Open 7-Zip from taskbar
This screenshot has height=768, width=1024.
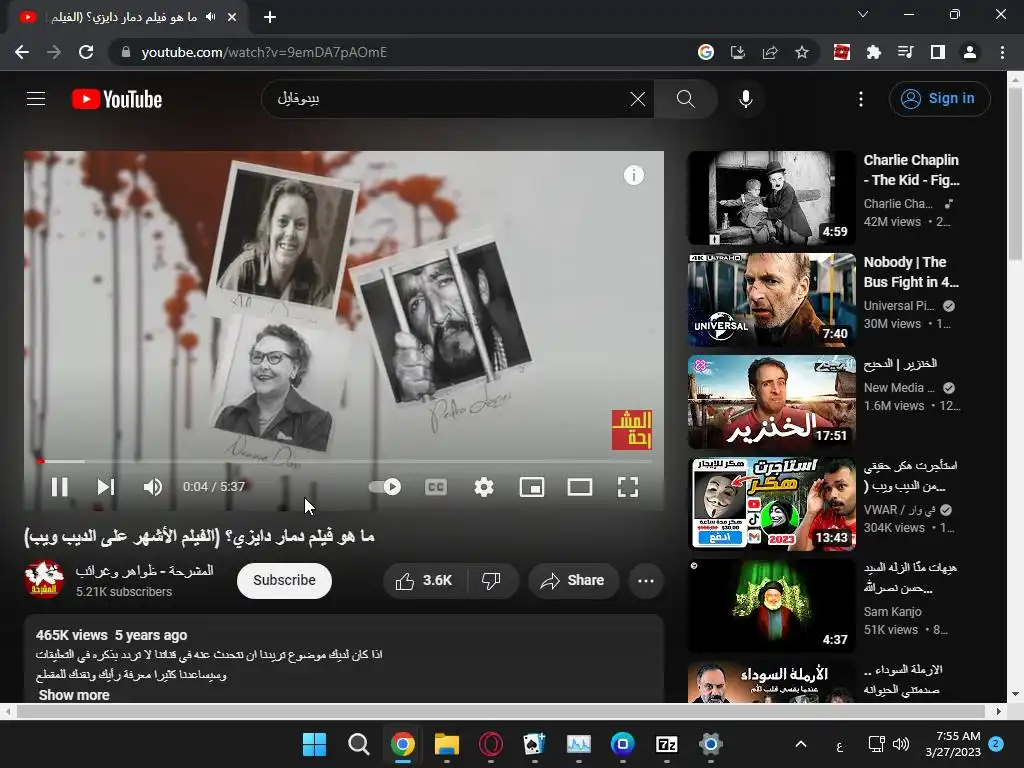(x=667, y=744)
